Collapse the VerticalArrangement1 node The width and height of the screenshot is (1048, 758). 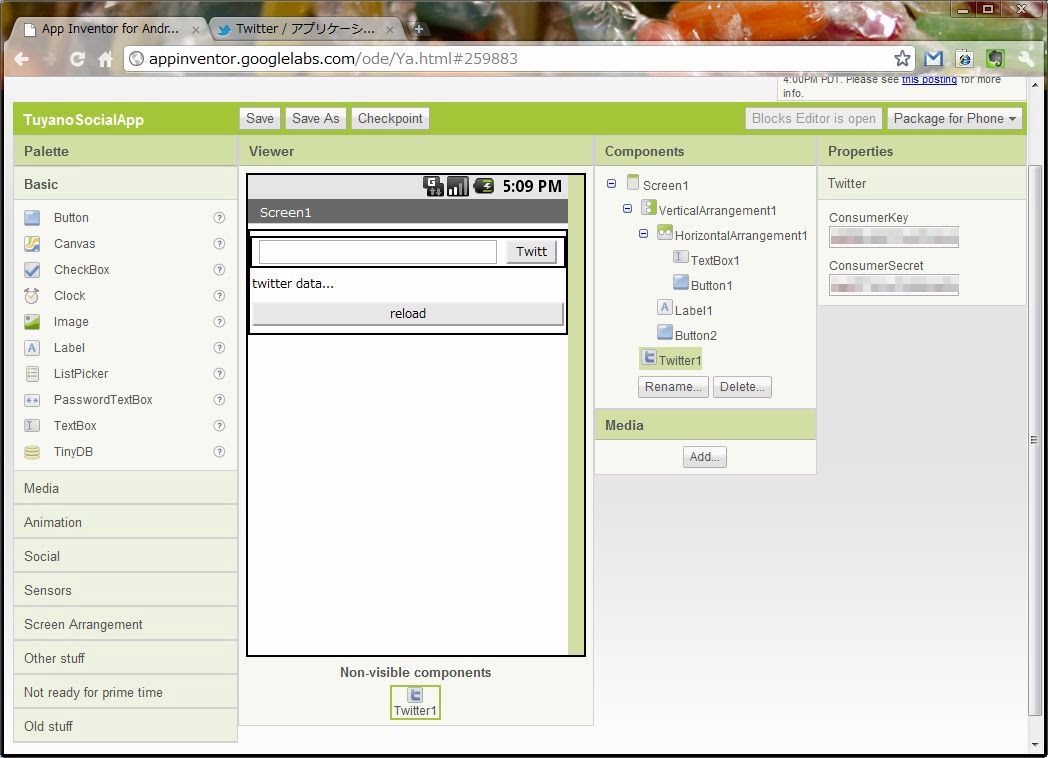[627, 209]
